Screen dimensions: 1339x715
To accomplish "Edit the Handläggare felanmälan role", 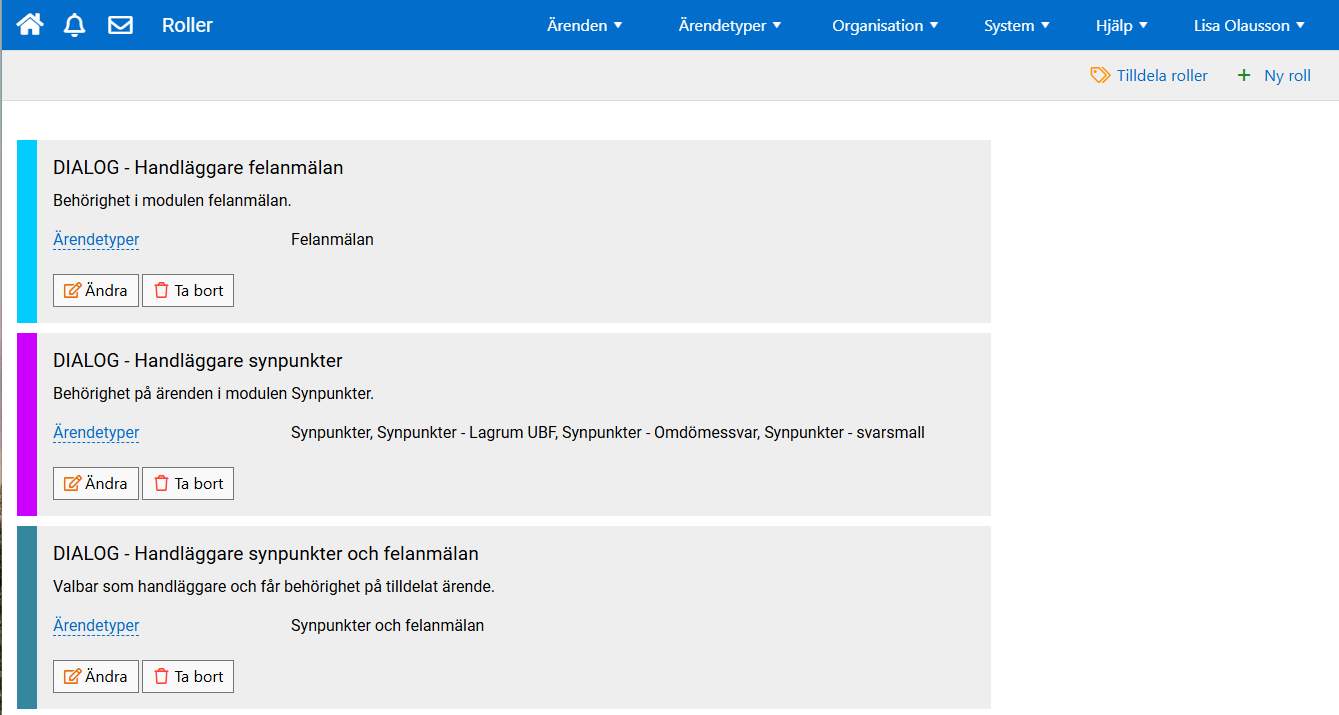I will [96, 291].
